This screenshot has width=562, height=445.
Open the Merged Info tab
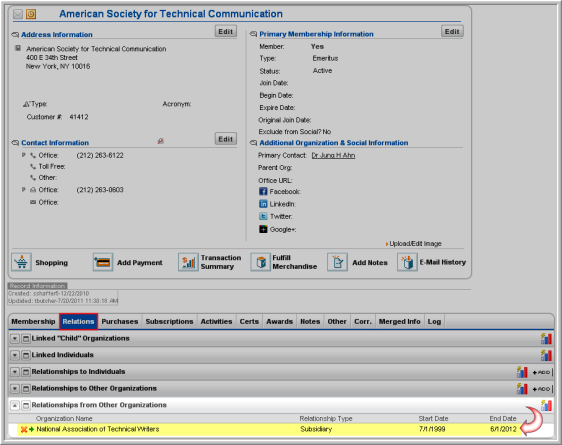pyautogui.click(x=400, y=321)
